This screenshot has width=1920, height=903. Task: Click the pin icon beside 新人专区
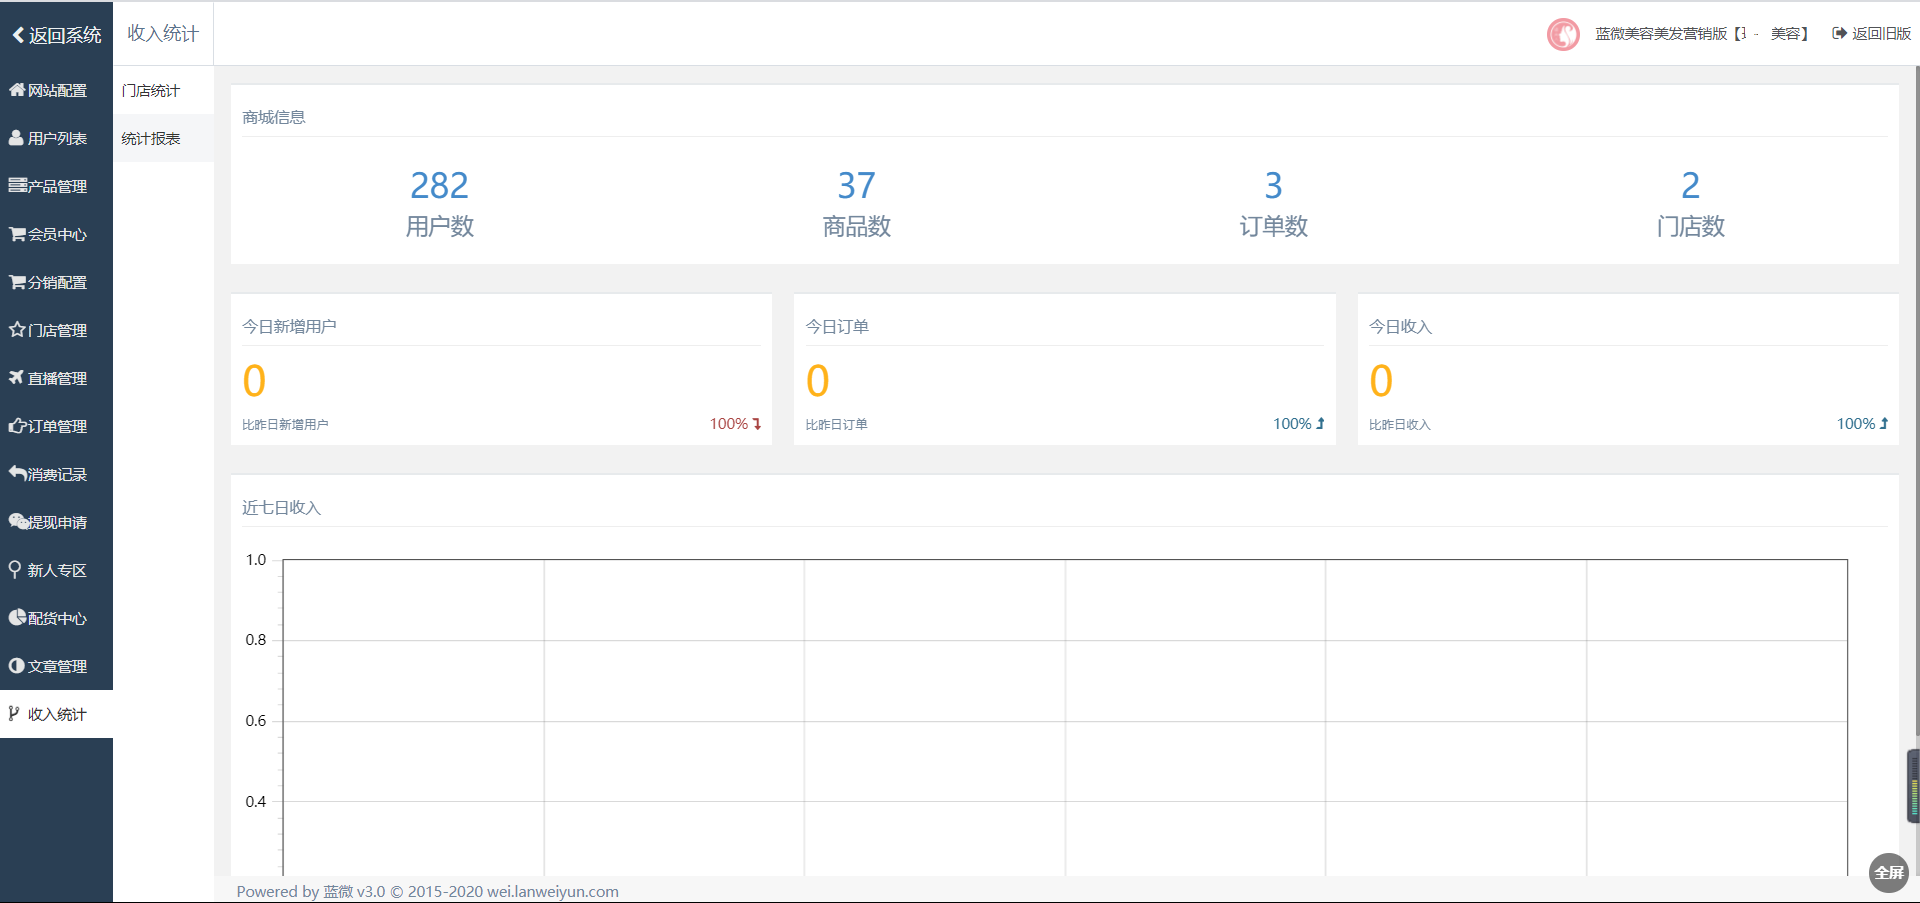pos(15,569)
